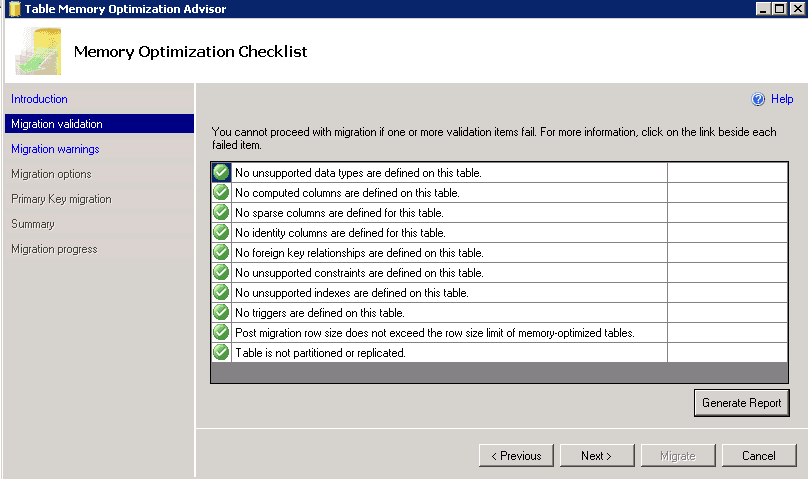Click green check icon beside computed columns row
Screen dimensions: 808x479
[x=221, y=192]
